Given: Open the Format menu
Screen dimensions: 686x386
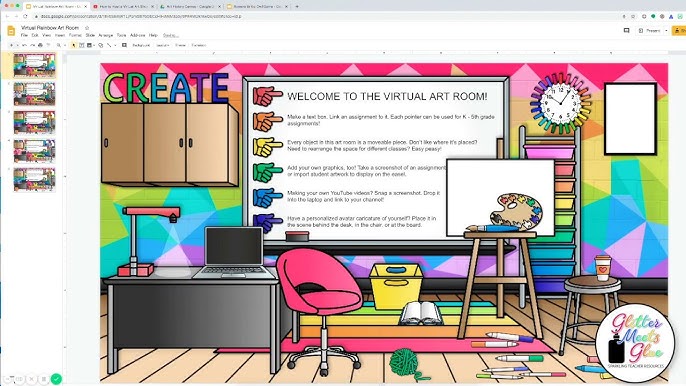Looking at the screenshot, I should [x=75, y=35].
